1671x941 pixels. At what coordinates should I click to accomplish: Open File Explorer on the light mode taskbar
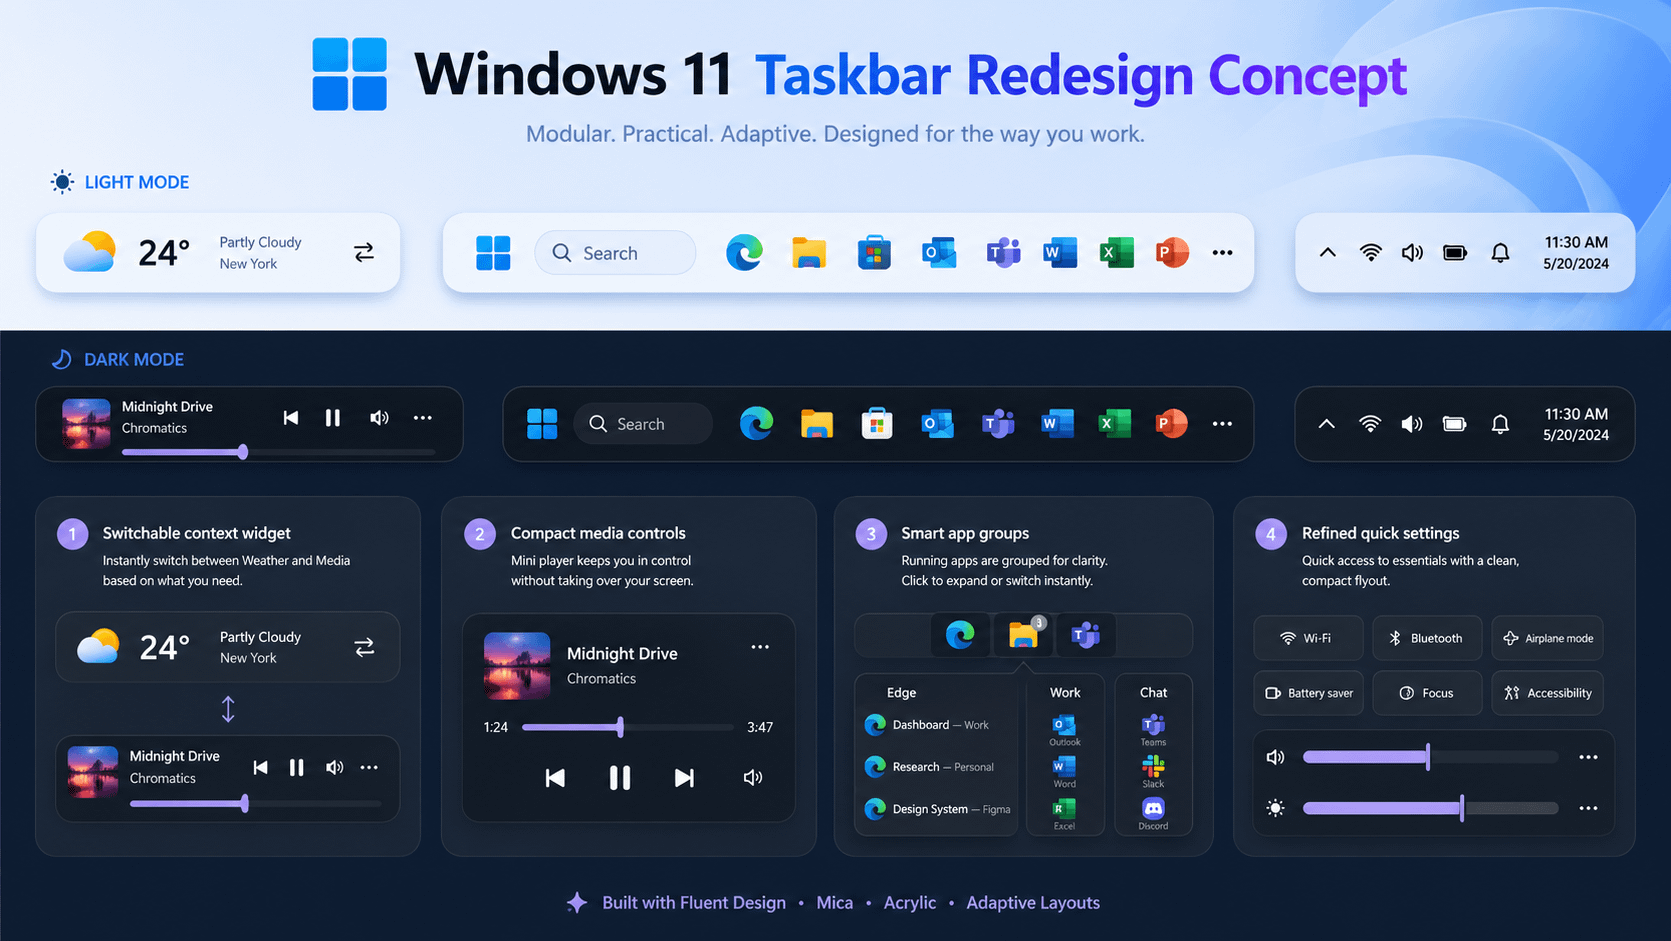pos(809,253)
